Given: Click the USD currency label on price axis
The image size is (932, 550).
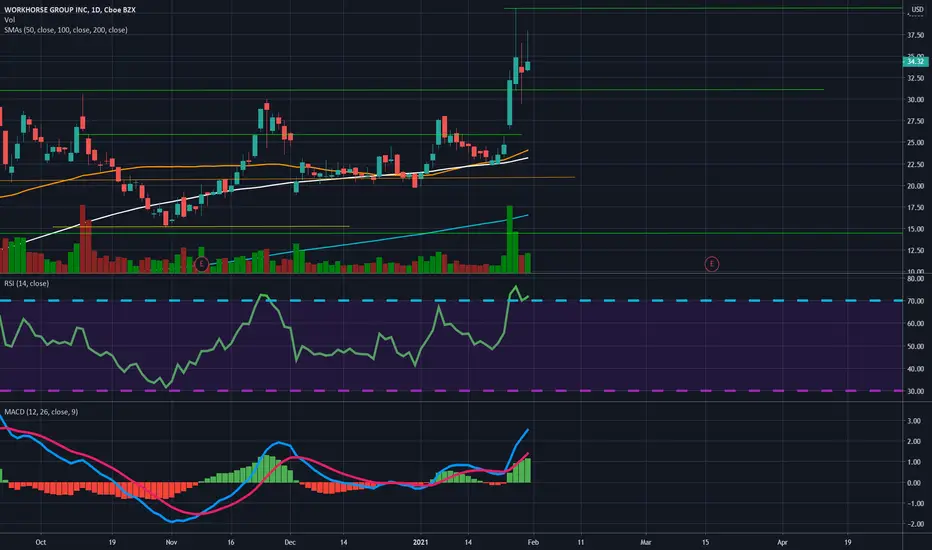Looking at the screenshot, I should coord(918,10).
